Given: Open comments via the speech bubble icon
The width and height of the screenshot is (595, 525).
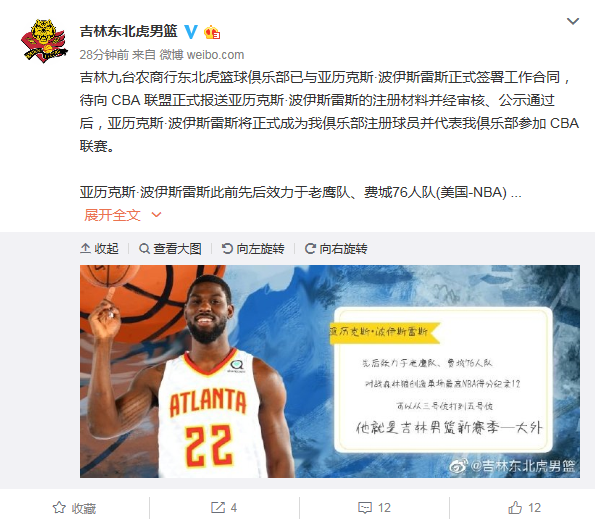Looking at the screenshot, I should 365,508.
